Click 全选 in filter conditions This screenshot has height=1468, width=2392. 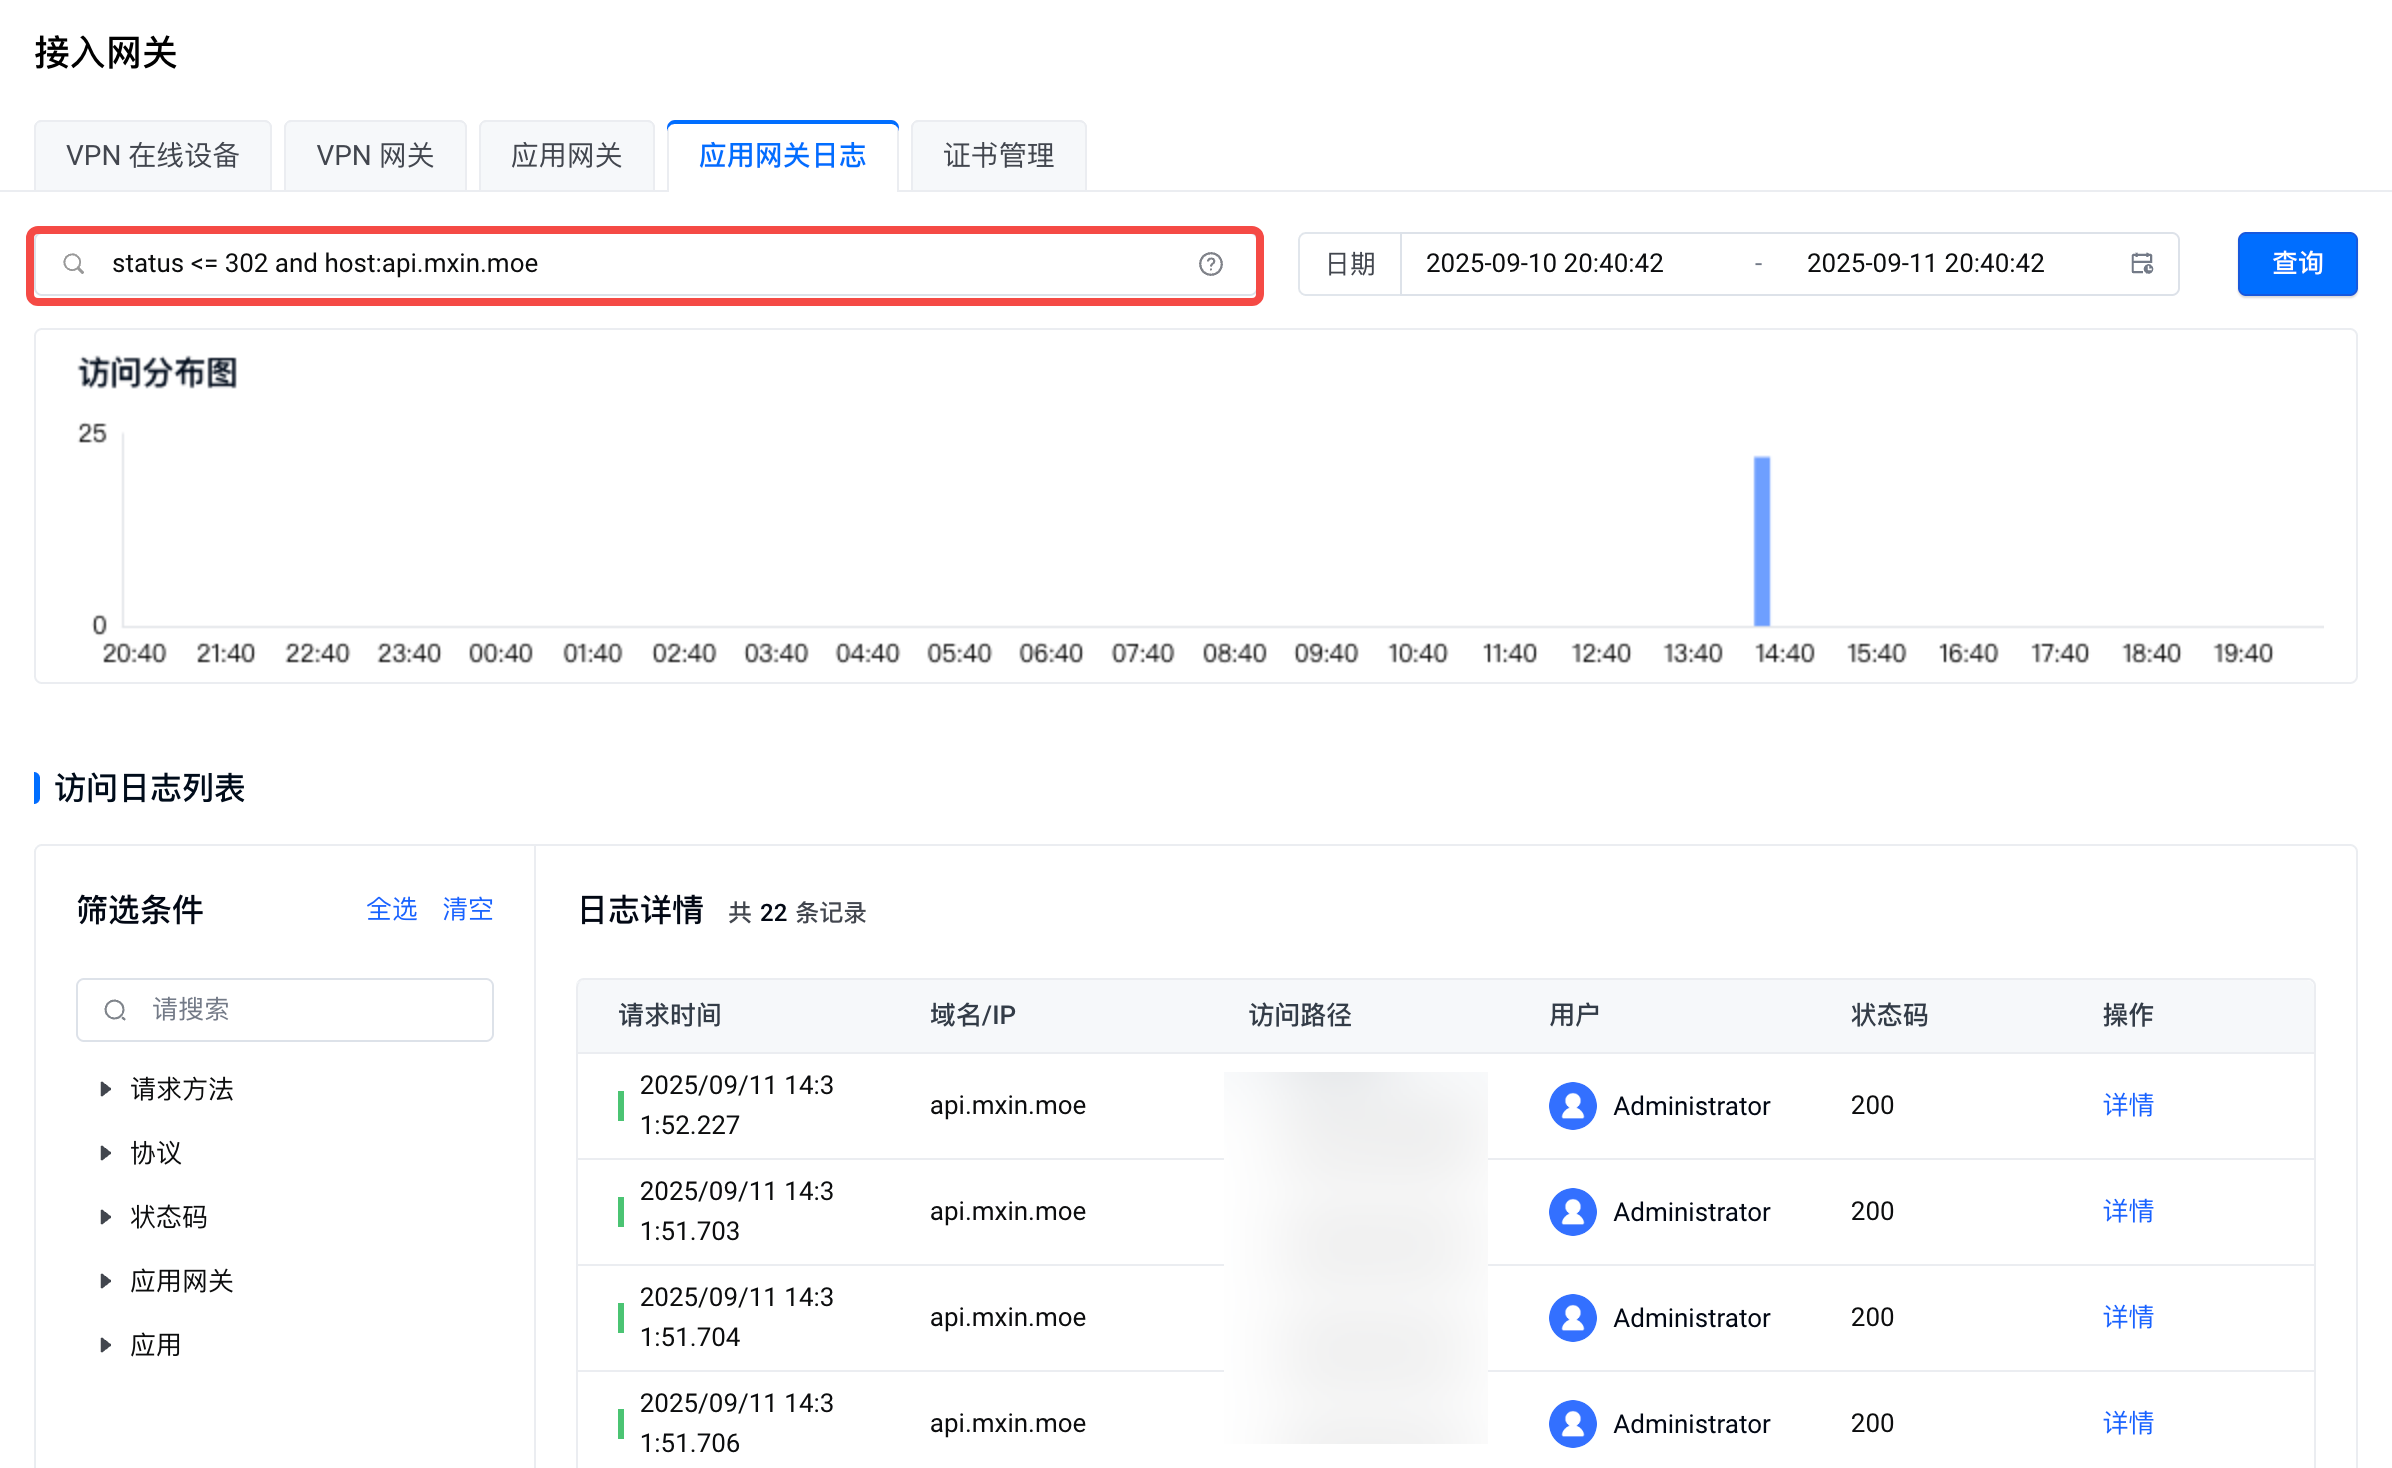(x=391, y=909)
